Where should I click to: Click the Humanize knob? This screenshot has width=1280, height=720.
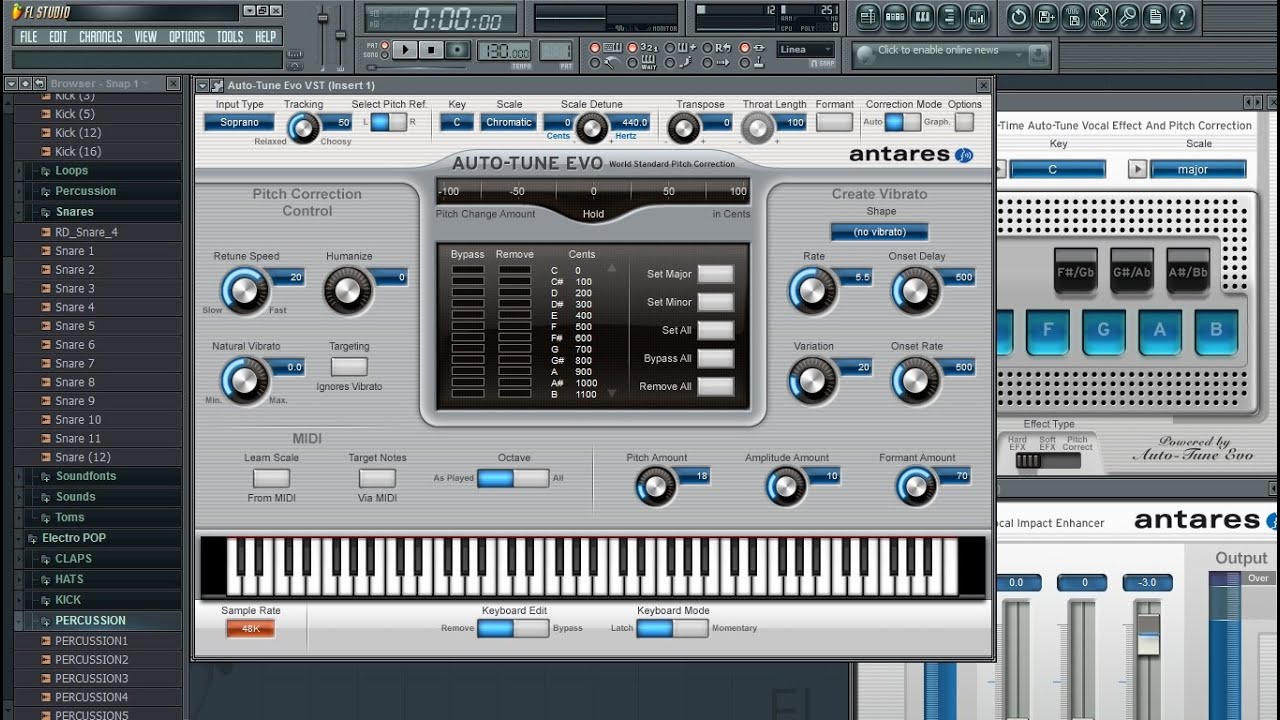347,291
